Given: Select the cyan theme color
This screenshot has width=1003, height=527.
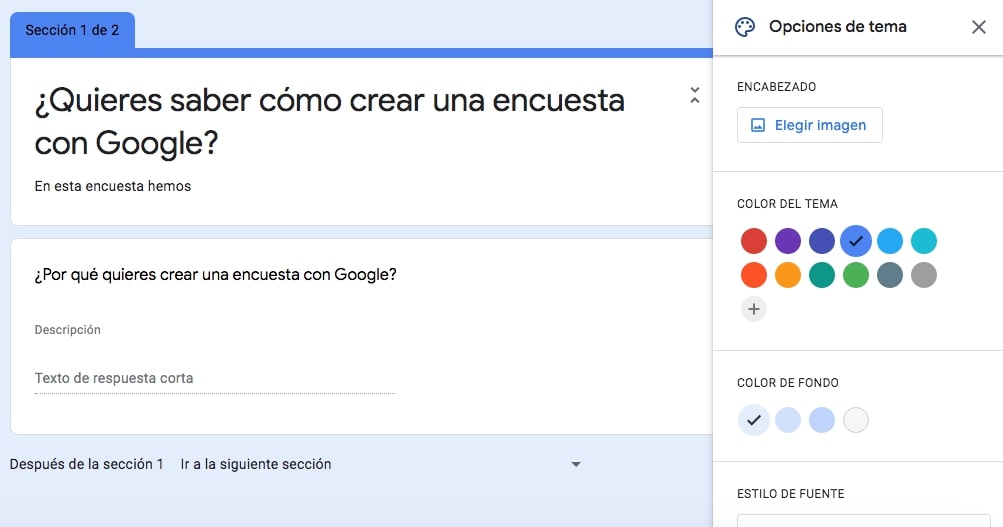Looking at the screenshot, I should tap(924, 241).
